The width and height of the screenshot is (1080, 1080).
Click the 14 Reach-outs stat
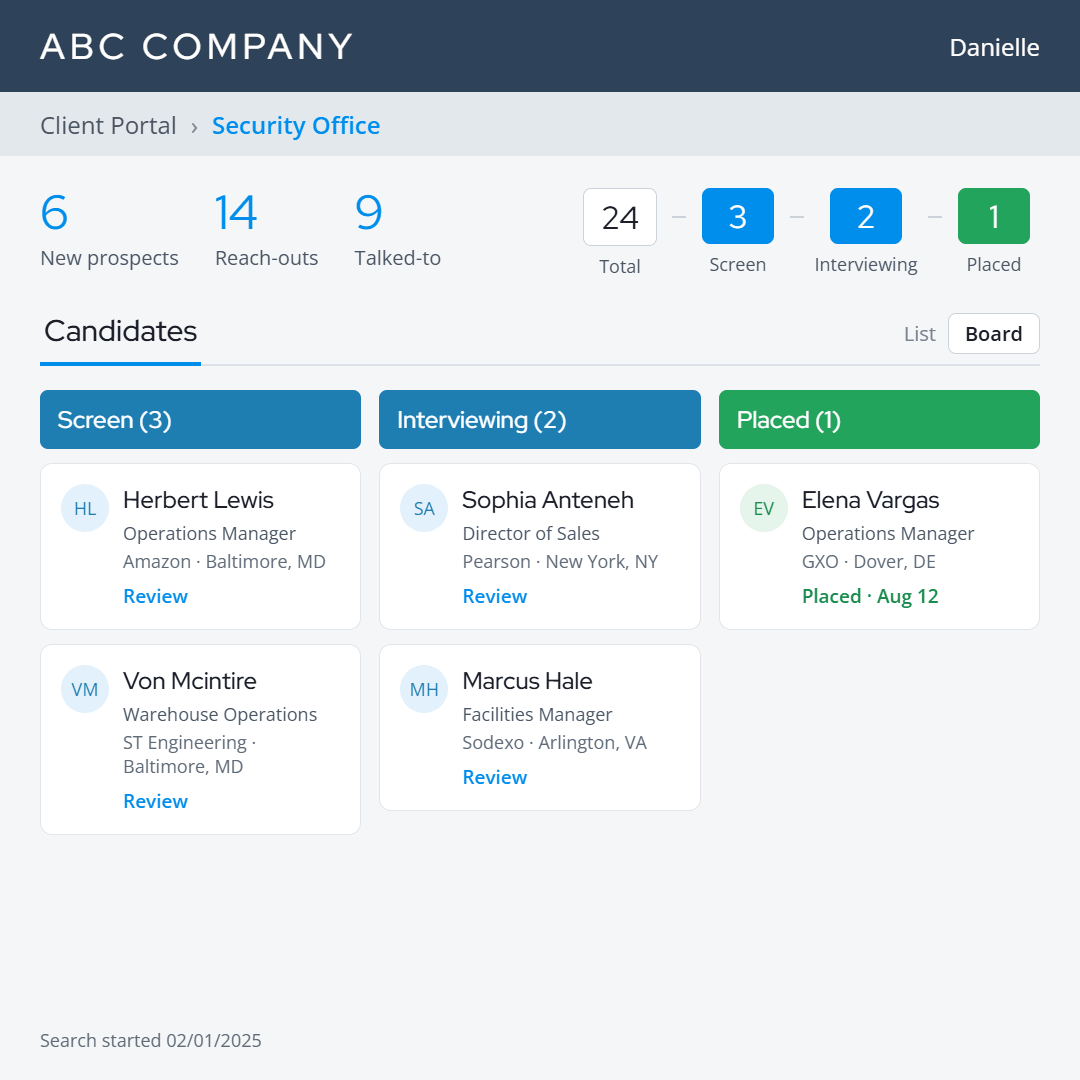267,231
